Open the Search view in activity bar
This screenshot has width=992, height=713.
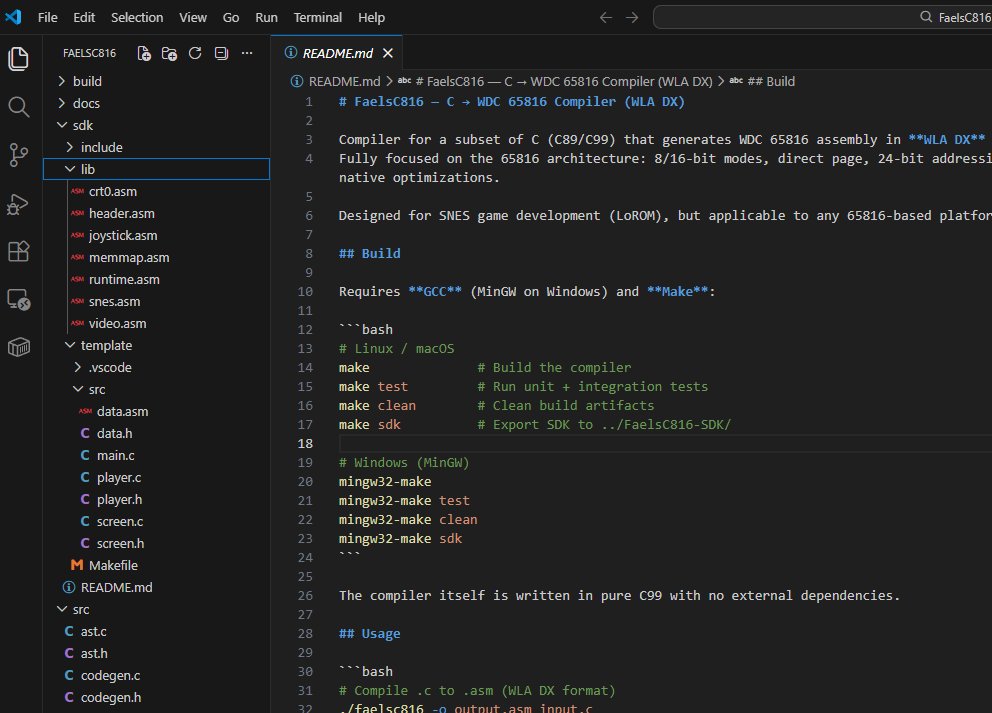tap(18, 107)
